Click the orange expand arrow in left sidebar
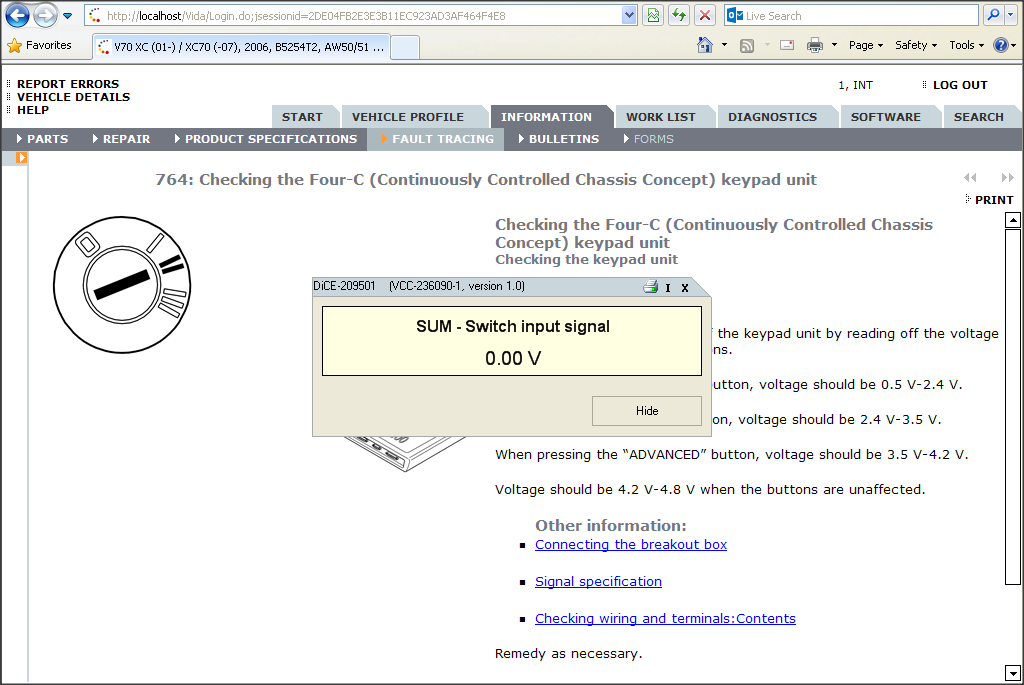This screenshot has height=685, width=1024. click(21, 158)
